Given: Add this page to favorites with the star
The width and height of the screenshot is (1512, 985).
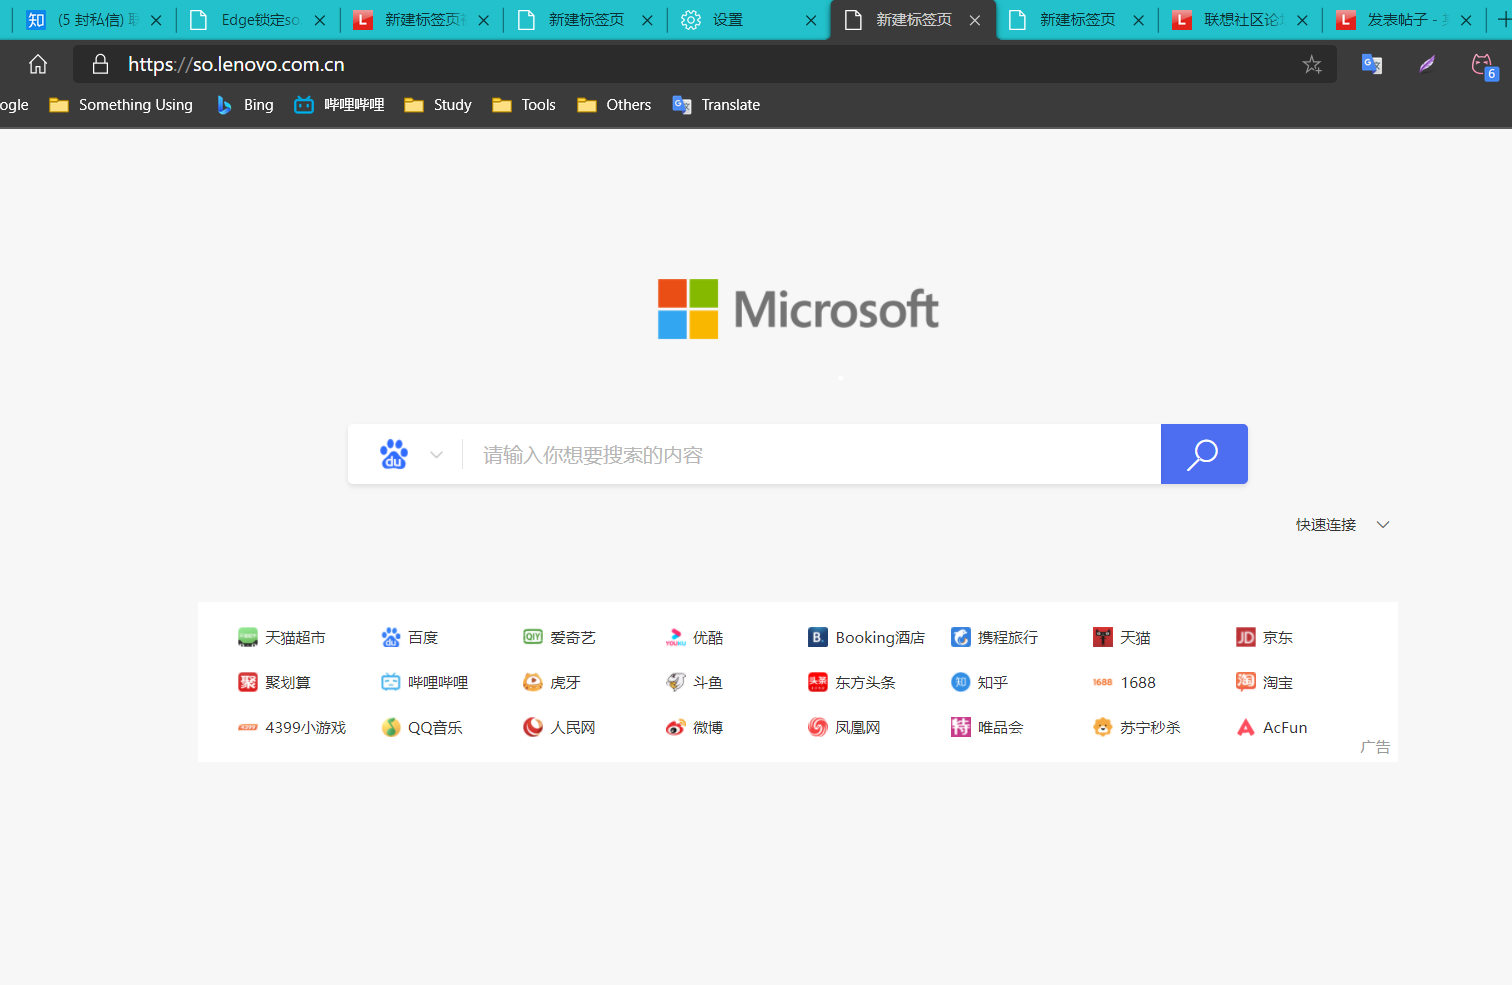Looking at the screenshot, I should [1312, 64].
